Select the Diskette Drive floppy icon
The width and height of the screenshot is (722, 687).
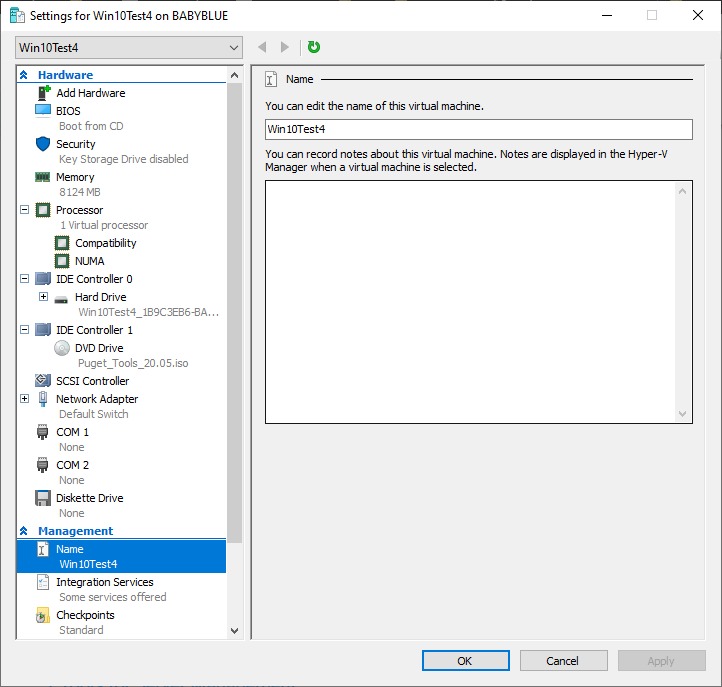(x=43, y=498)
